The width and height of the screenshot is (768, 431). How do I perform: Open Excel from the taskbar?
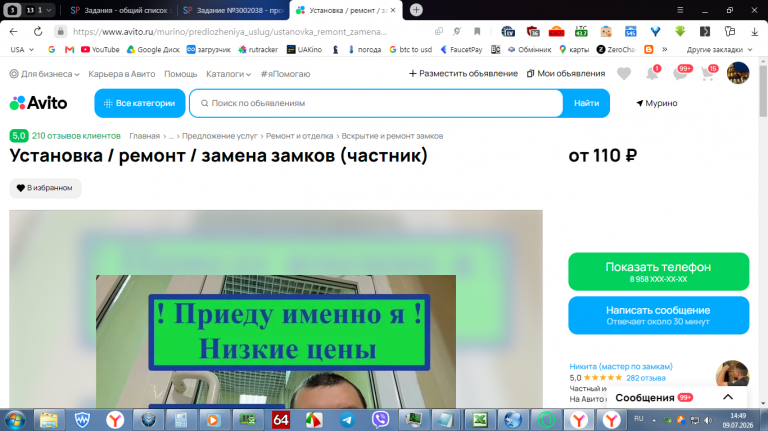tap(480, 420)
